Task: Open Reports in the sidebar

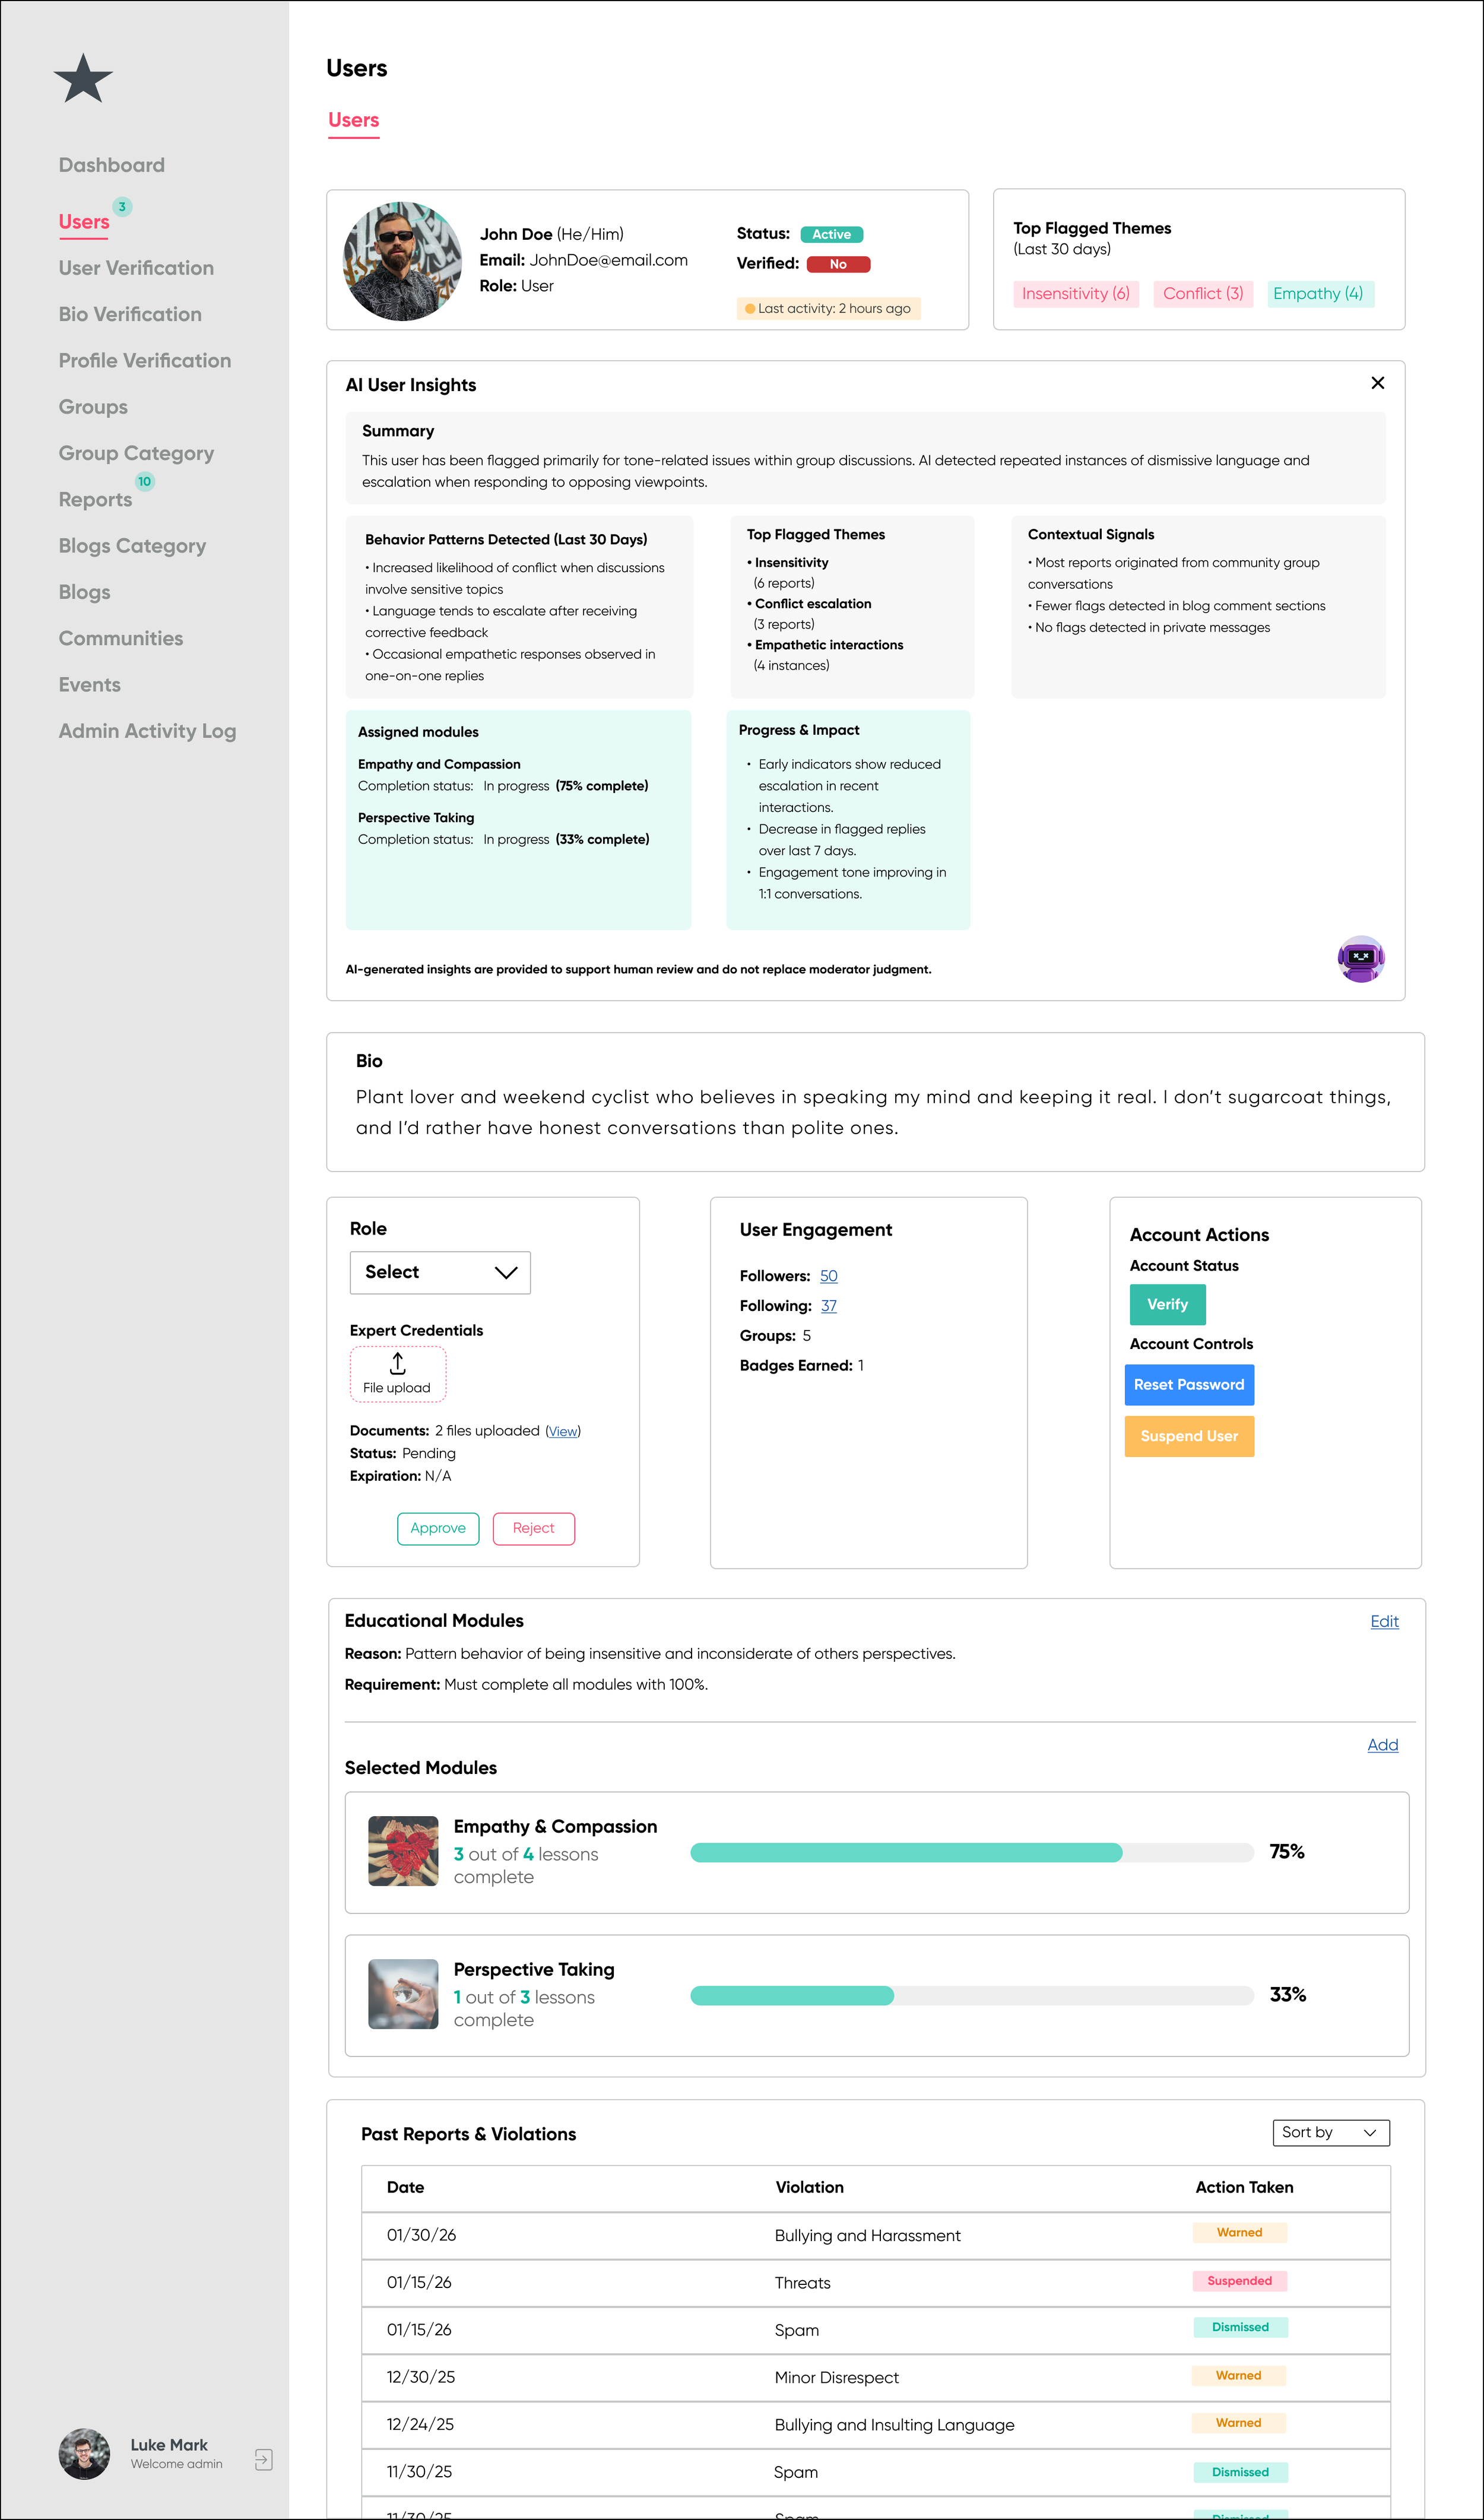Action: [x=95, y=500]
